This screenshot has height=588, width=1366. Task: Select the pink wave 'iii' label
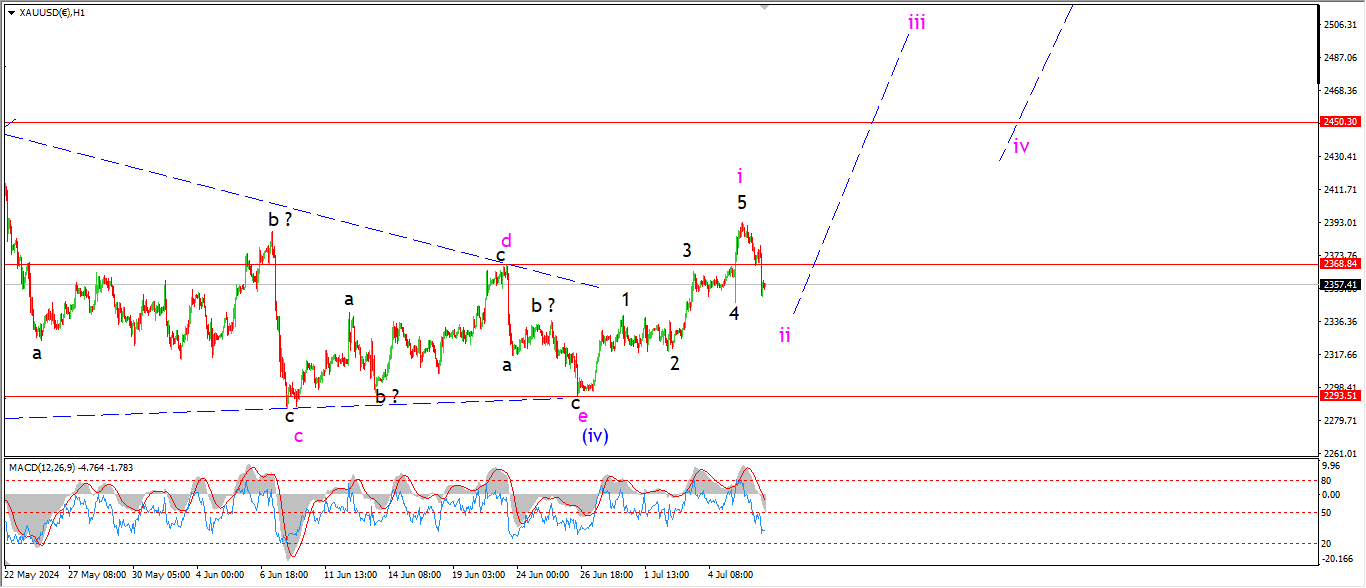916,22
